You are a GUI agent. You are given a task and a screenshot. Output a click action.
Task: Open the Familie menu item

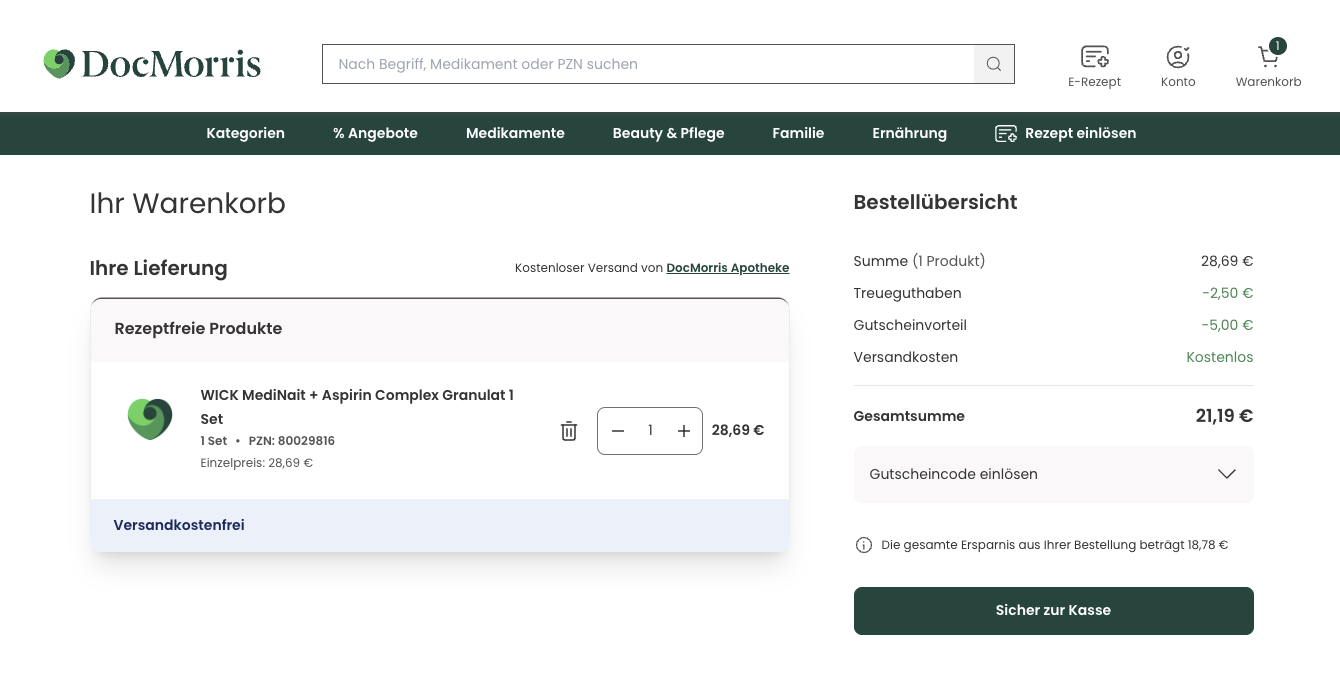click(798, 133)
